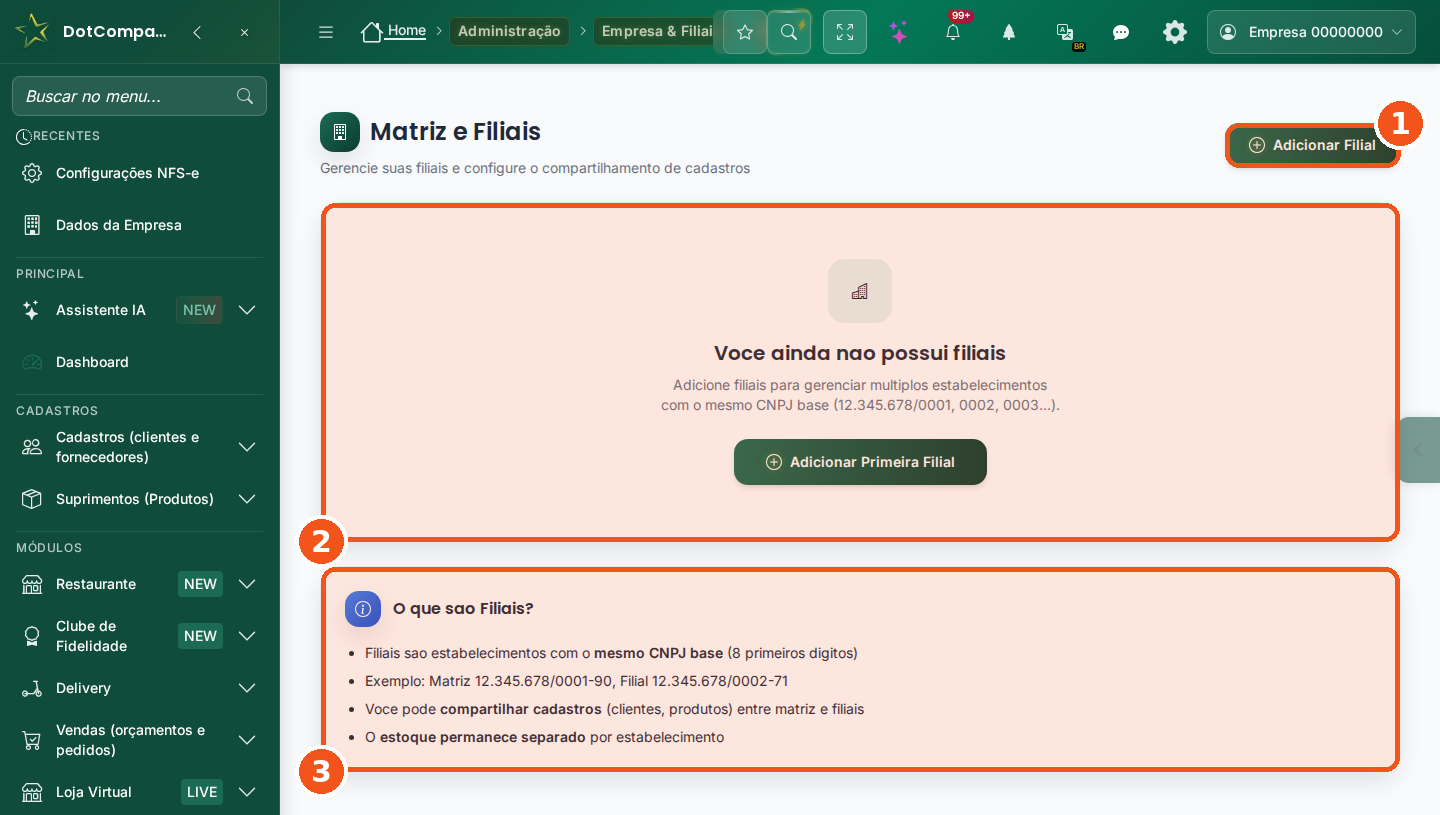Click the DotCompany star logo
Viewport: 1440px width, 815px height.
32,31
